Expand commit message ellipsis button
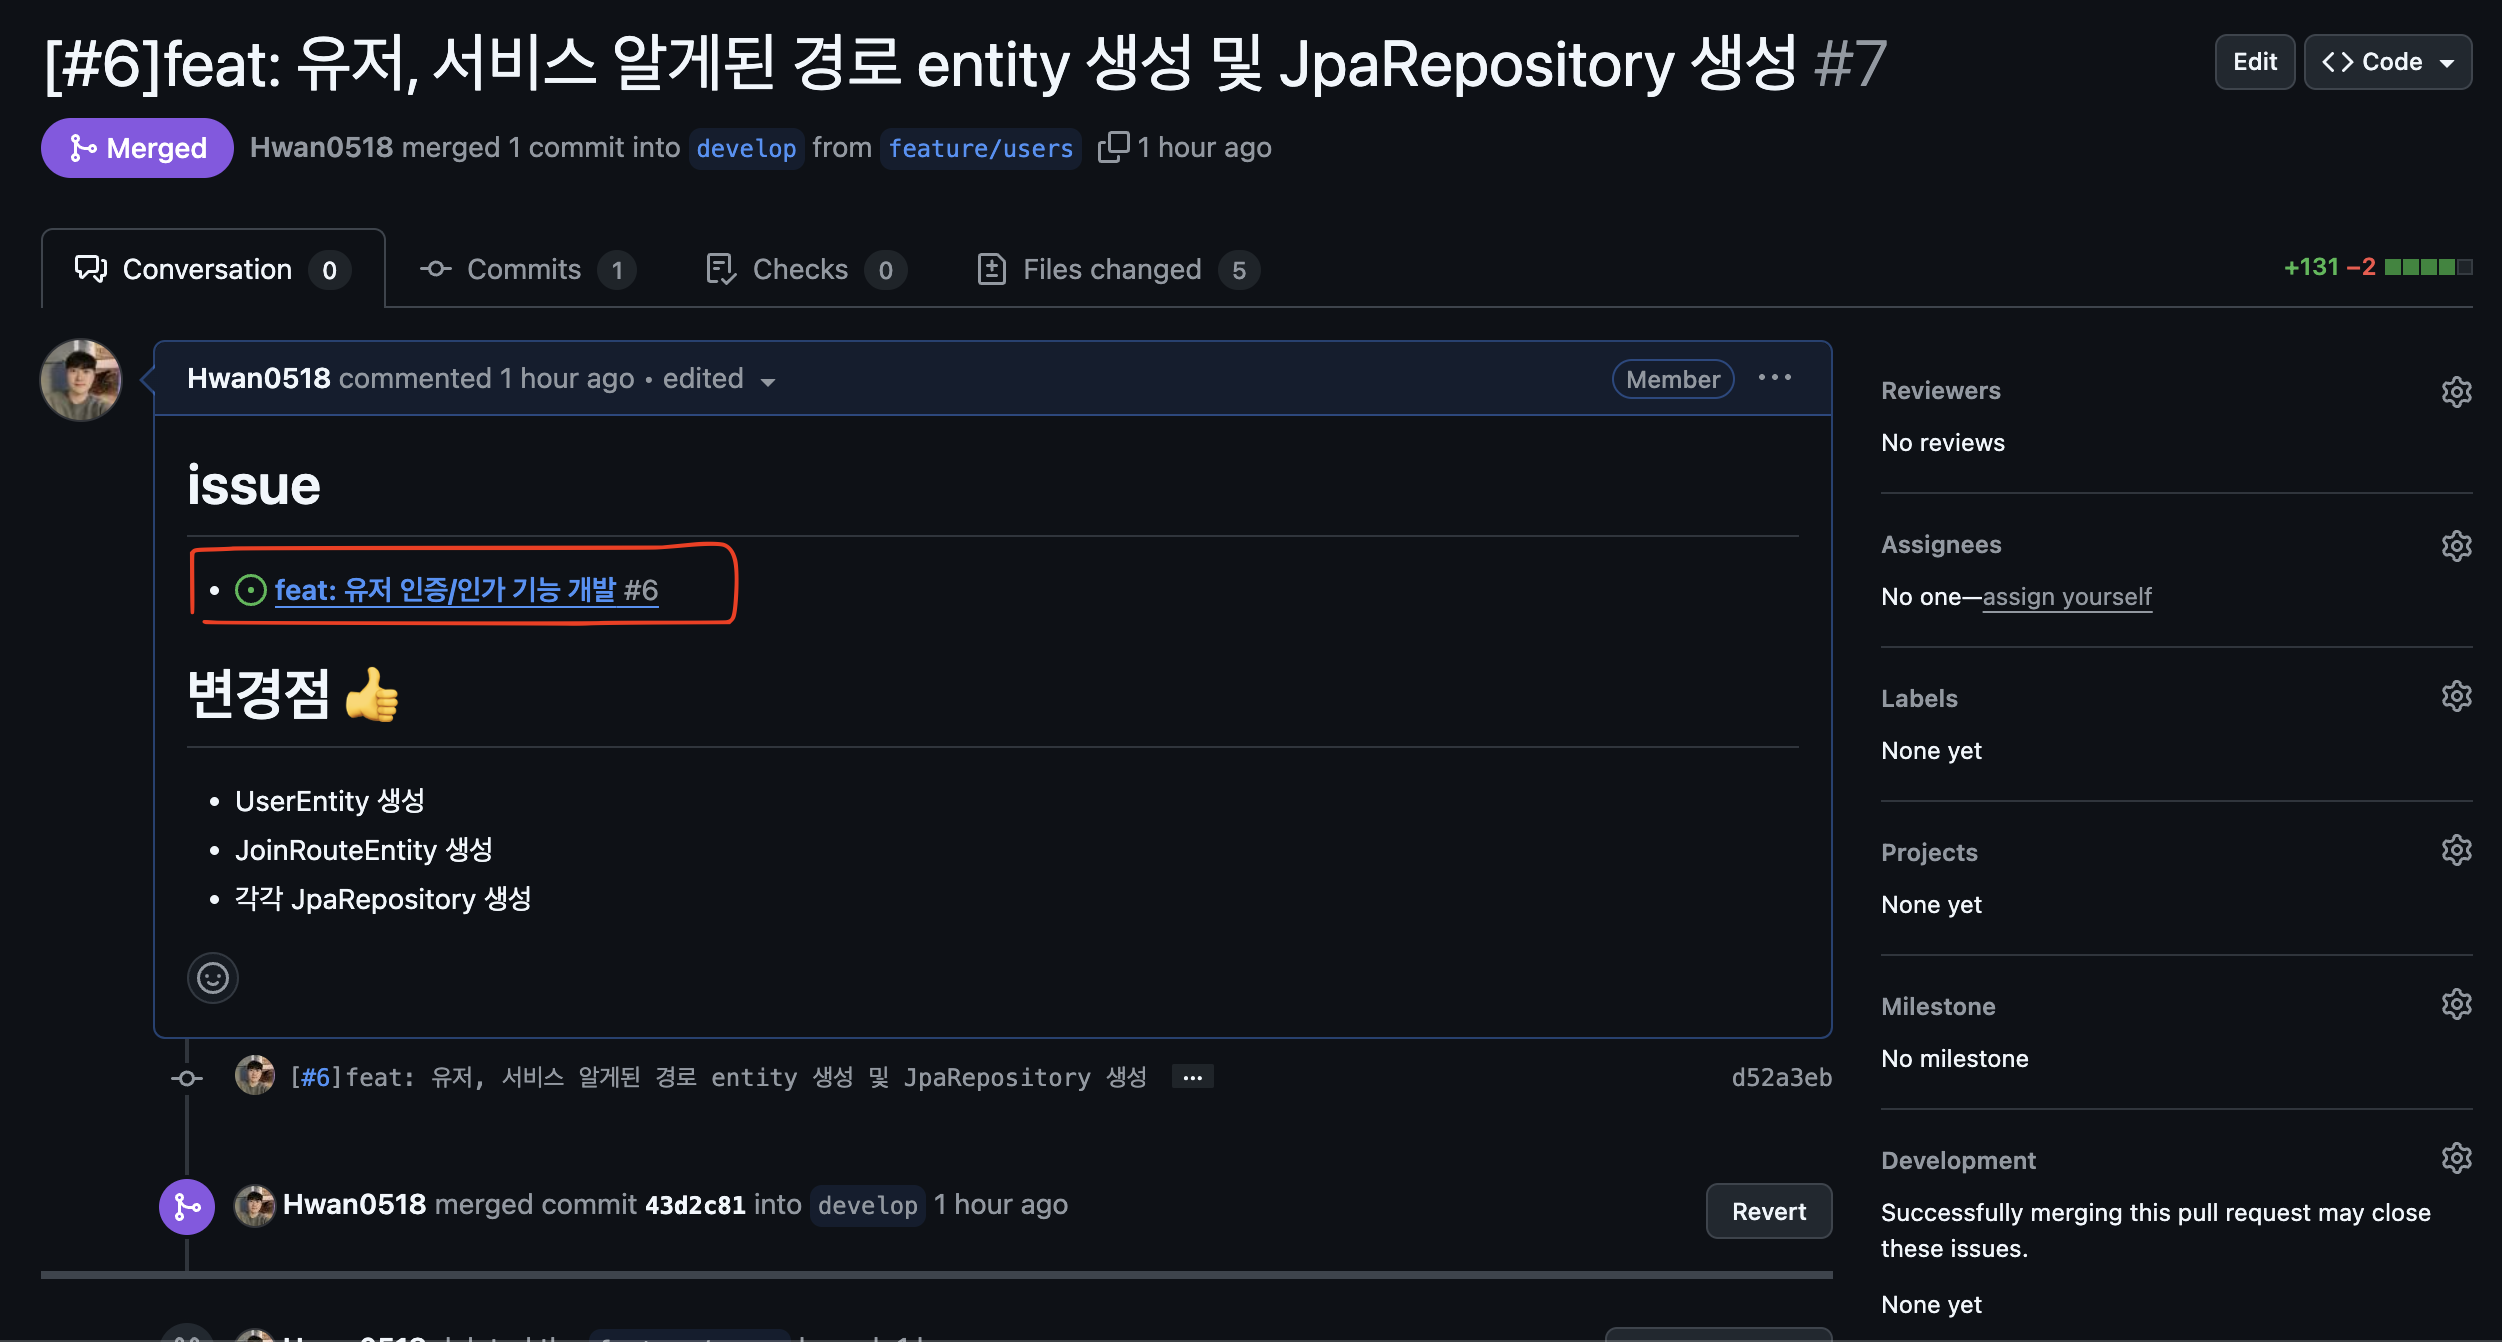Image resolution: width=2502 pixels, height=1342 pixels. (x=1192, y=1077)
